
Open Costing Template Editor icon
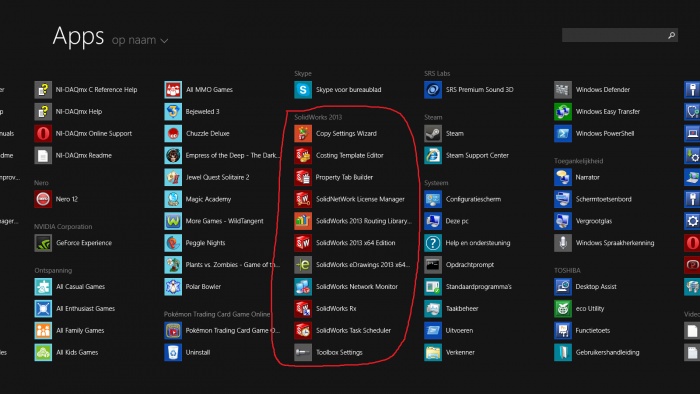tap(303, 155)
